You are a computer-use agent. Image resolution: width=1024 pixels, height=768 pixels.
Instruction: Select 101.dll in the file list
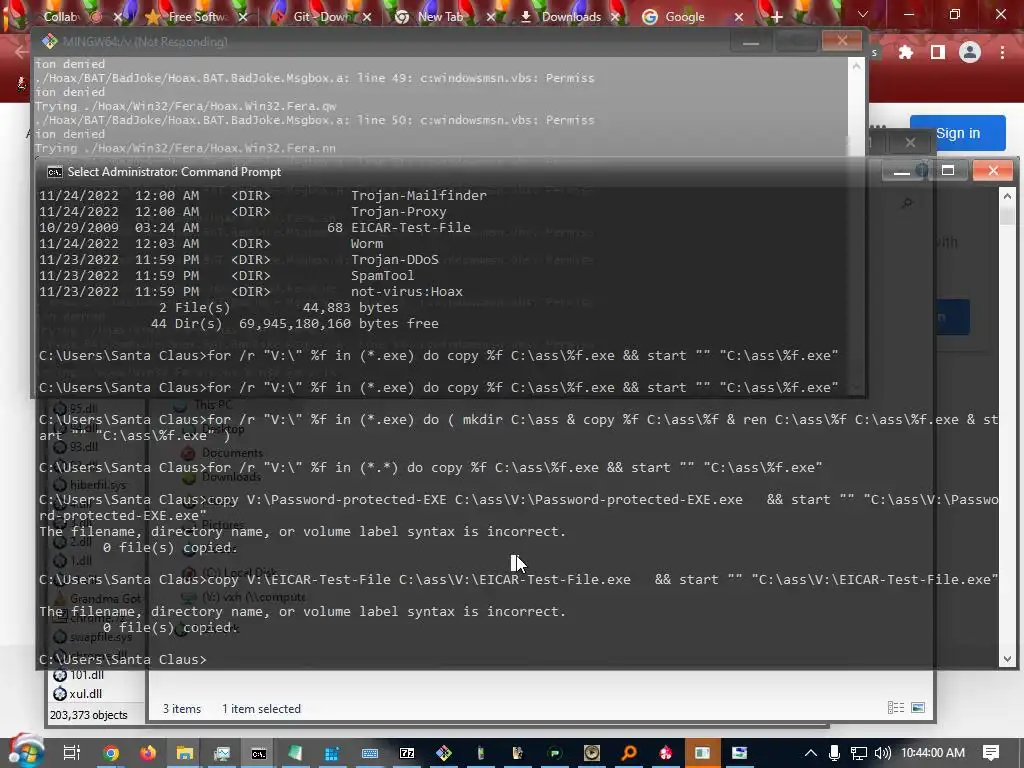pyautogui.click(x=87, y=675)
